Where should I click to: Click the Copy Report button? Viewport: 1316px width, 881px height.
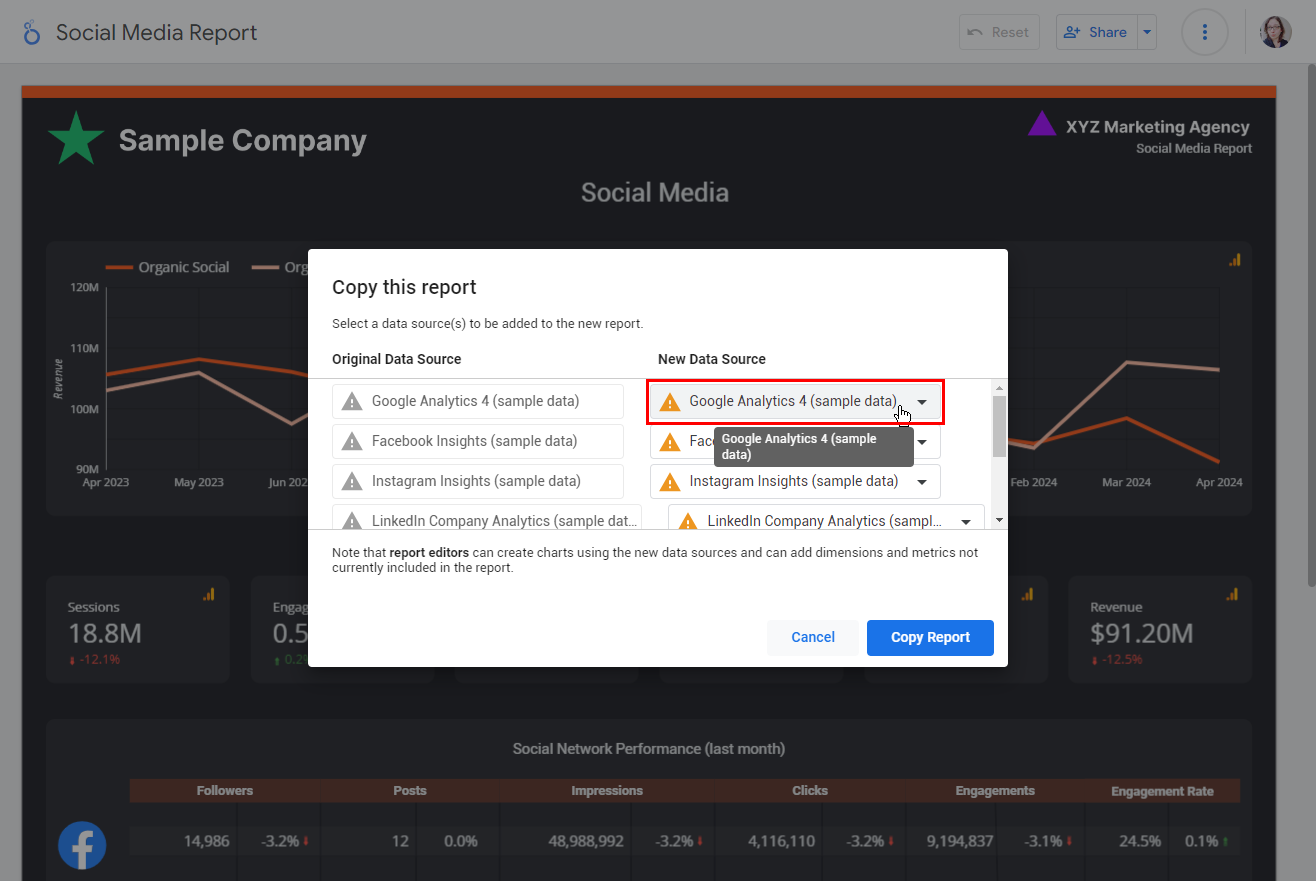click(930, 638)
